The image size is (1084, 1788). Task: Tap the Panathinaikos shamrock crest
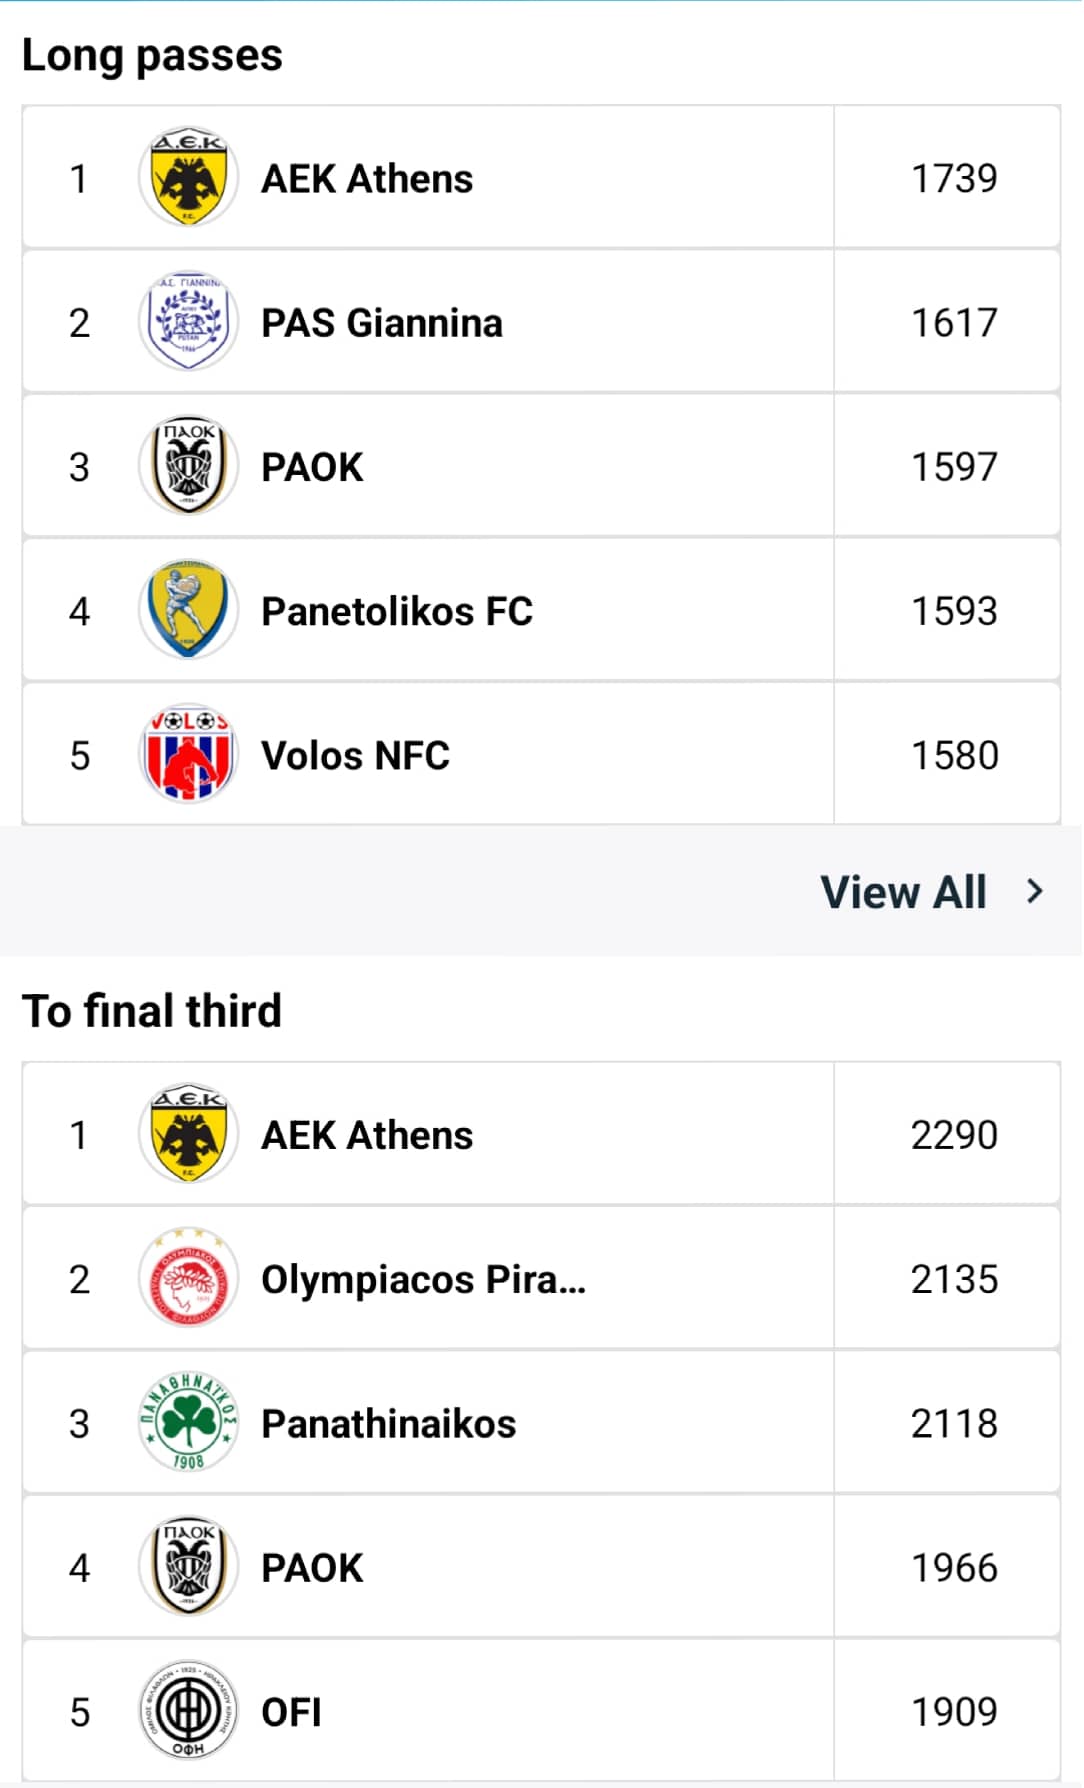point(188,1423)
